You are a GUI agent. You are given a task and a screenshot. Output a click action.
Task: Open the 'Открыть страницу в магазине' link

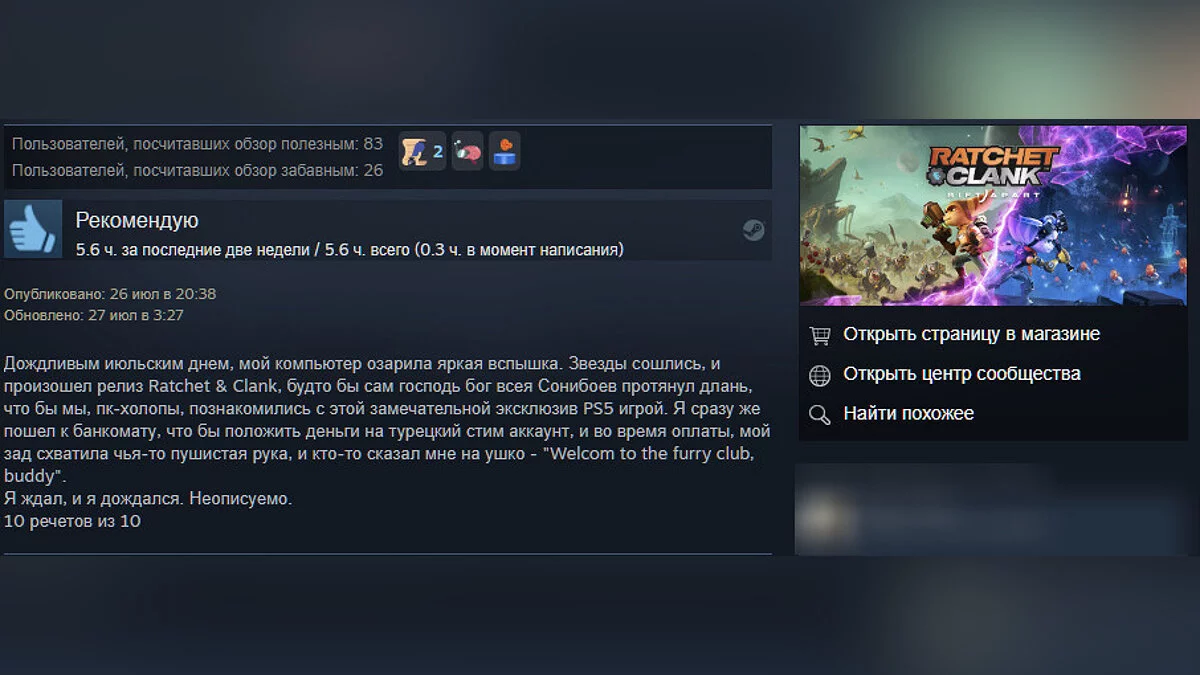[x=971, y=334]
